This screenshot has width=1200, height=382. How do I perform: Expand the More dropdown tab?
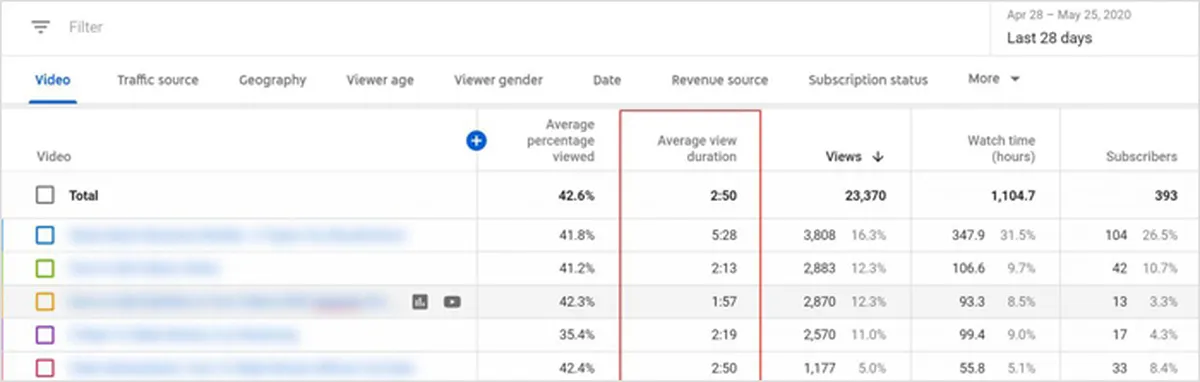[x=993, y=79]
